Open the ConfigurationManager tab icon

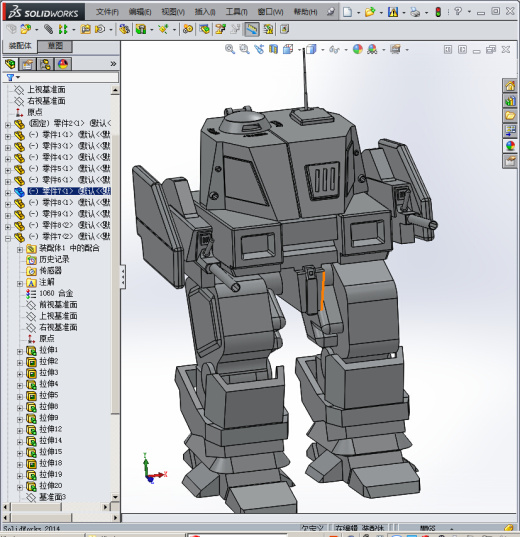tap(45, 64)
